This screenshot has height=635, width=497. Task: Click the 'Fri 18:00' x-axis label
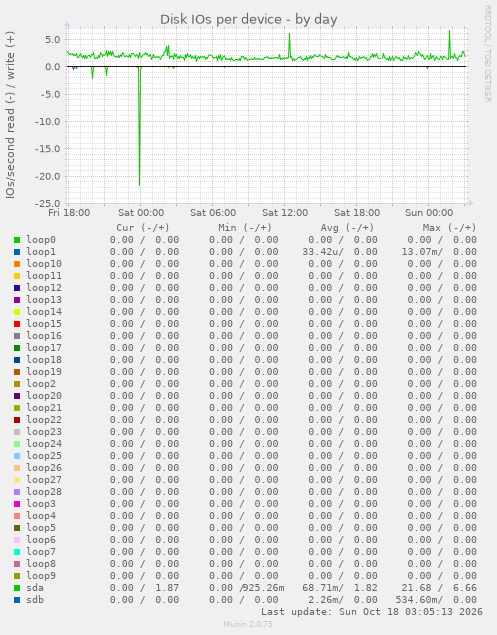point(69,213)
